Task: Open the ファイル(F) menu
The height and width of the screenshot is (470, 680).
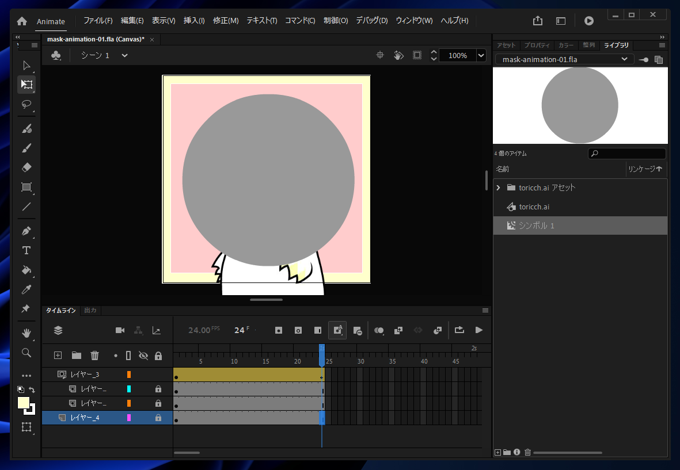Action: pos(98,20)
